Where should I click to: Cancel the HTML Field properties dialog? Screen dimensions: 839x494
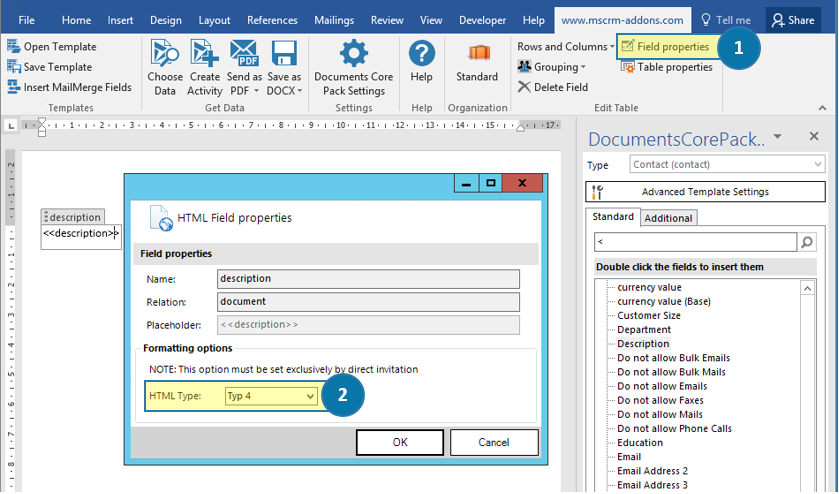point(493,442)
